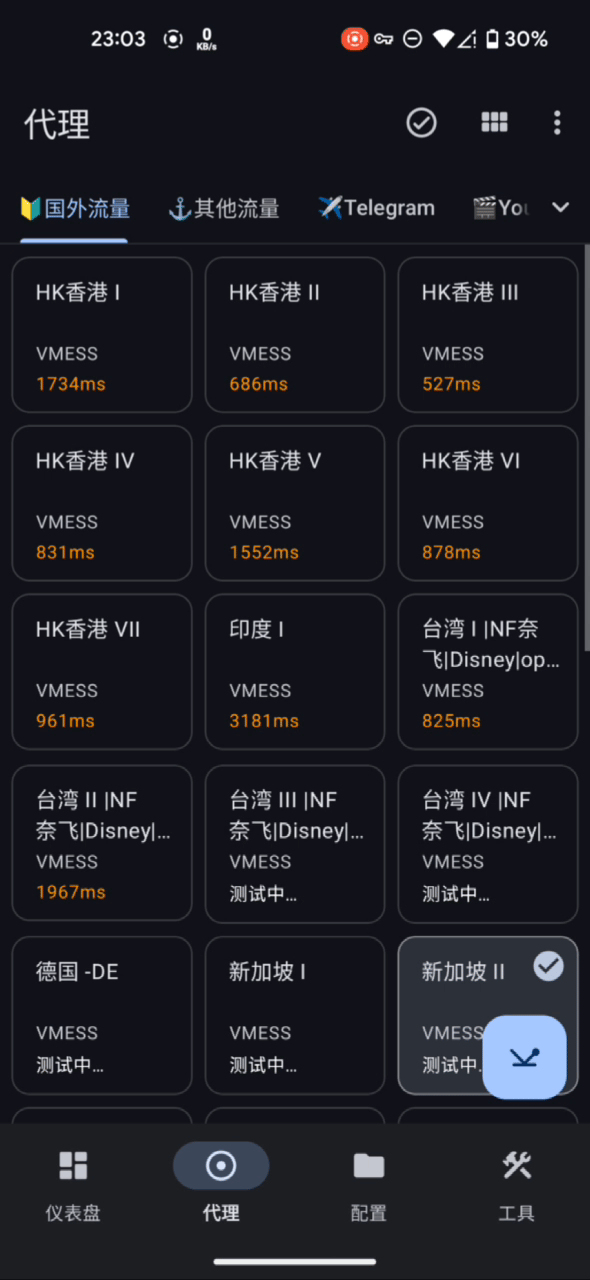This screenshot has height=1280, width=590.
Task: Choose the 德国 -DE proxy card
Action: 102,1015
